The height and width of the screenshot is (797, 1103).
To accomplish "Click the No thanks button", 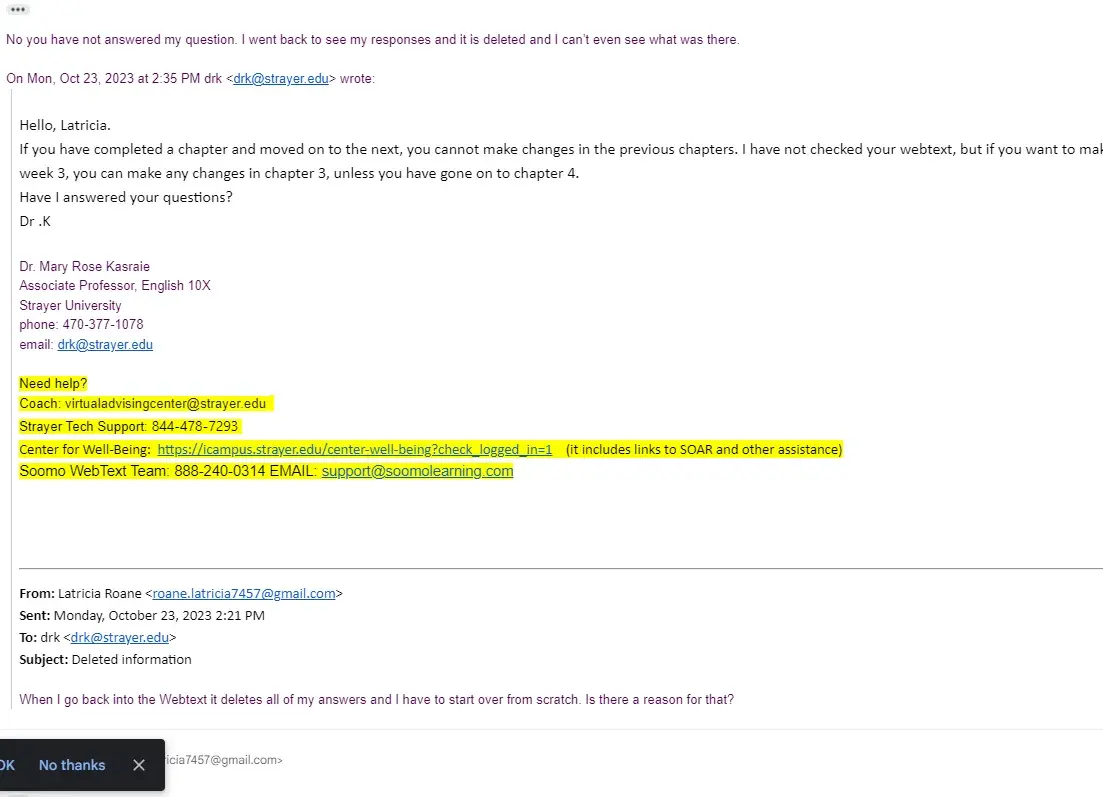I will coord(72,765).
